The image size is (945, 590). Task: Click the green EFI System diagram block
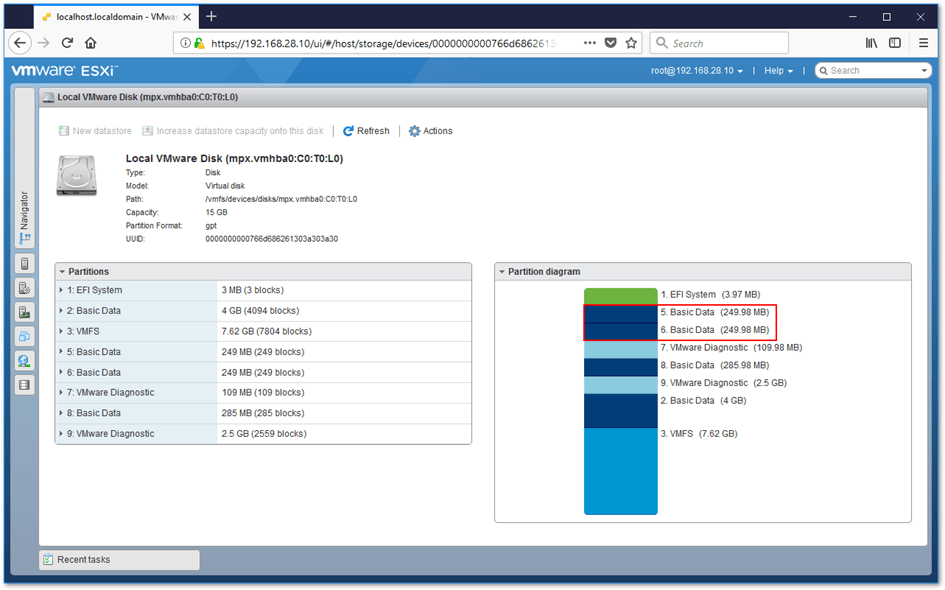click(620, 296)
